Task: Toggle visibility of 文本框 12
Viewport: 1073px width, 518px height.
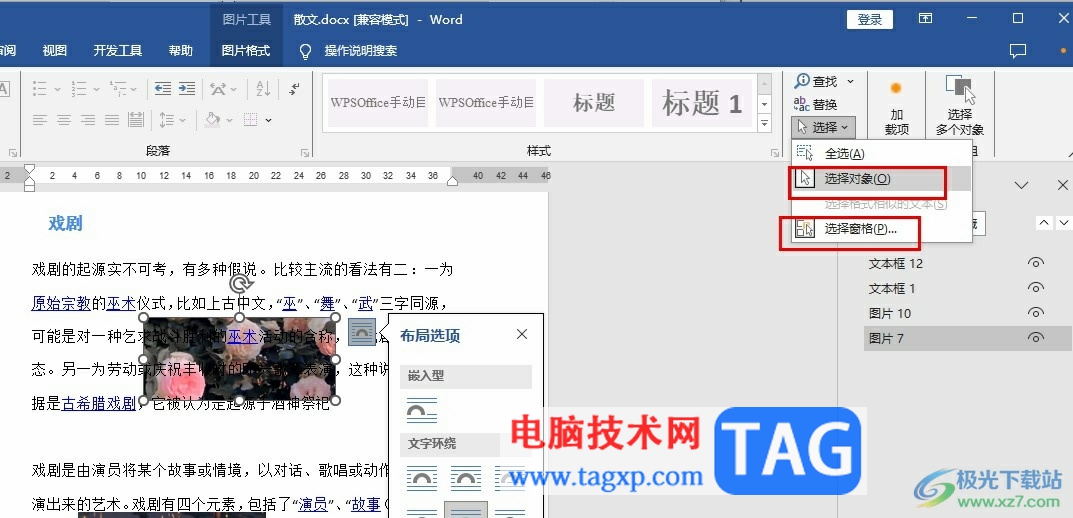Action: (1035, 263)
